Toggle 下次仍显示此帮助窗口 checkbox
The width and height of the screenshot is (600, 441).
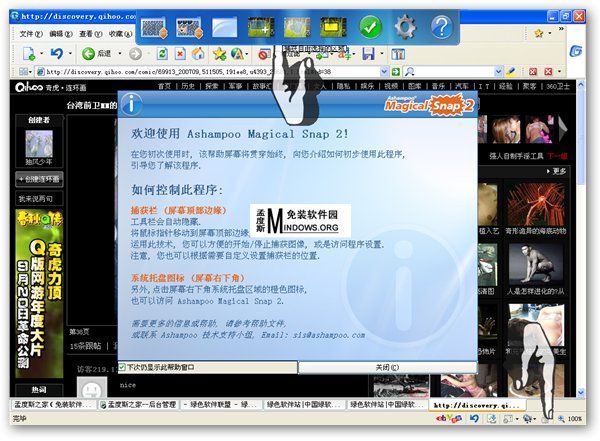click(122, 368)
